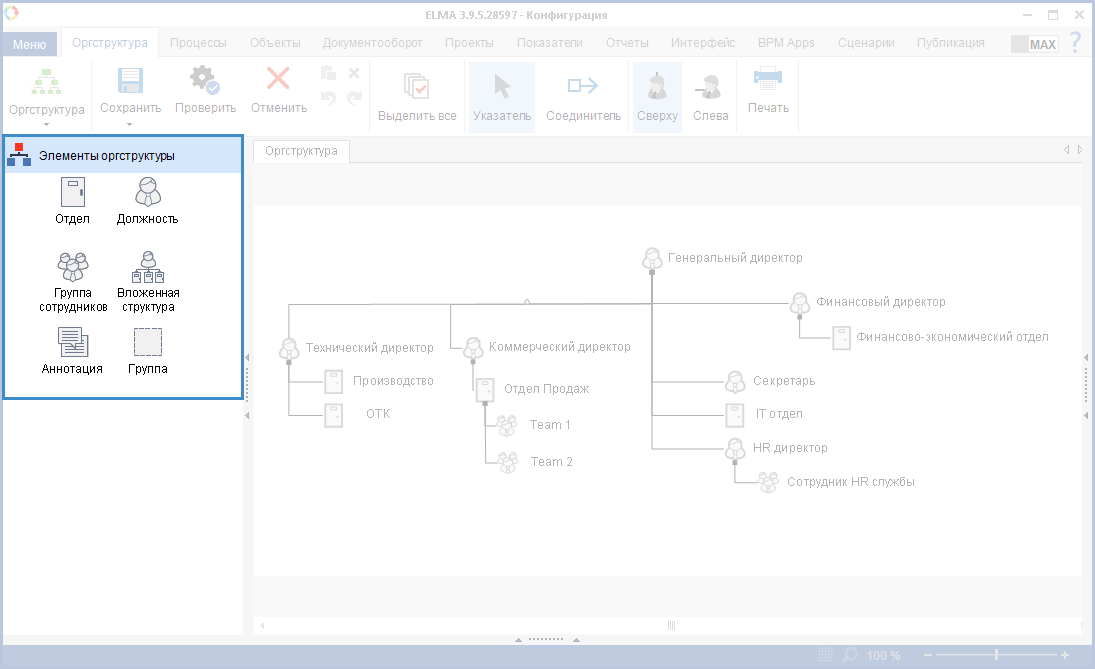Toggle the Слева layout option
This screenshot has height=669, width=1095.
pyautogui.click(x=710, y=97)
